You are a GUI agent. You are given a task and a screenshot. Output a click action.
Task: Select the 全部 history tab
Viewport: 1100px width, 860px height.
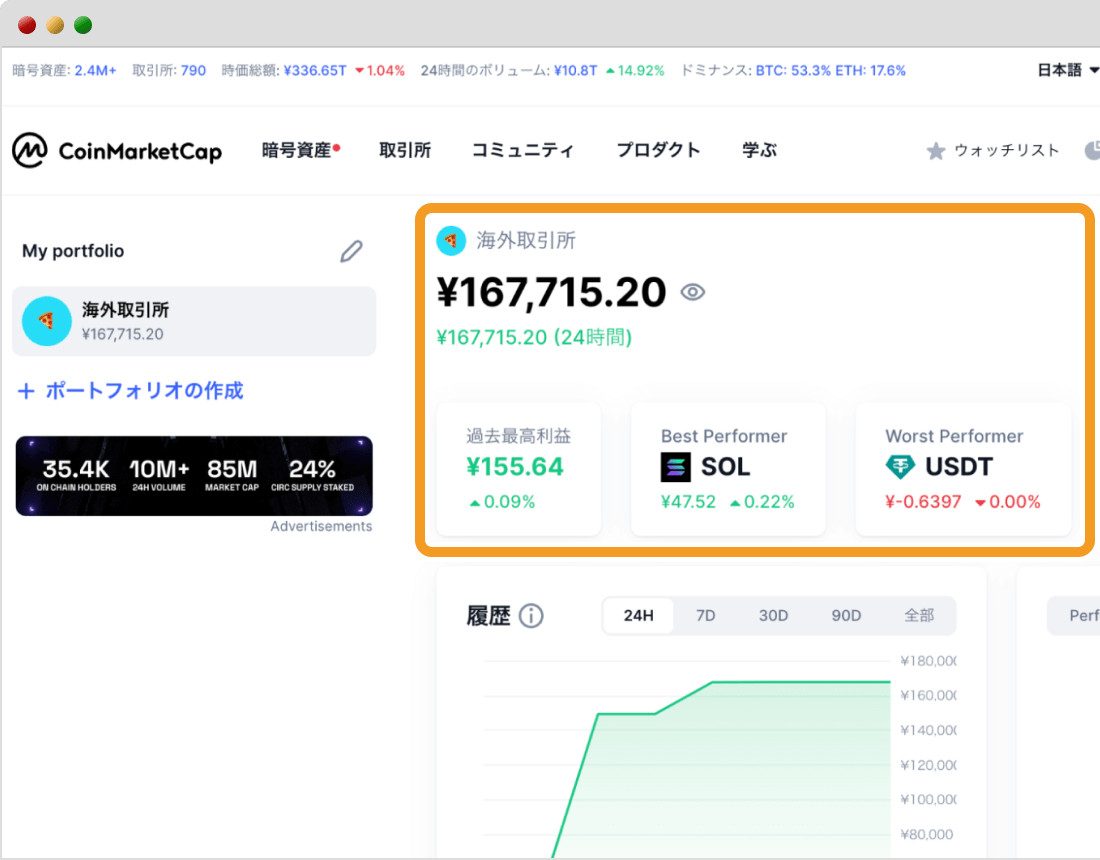coord(919,616)
